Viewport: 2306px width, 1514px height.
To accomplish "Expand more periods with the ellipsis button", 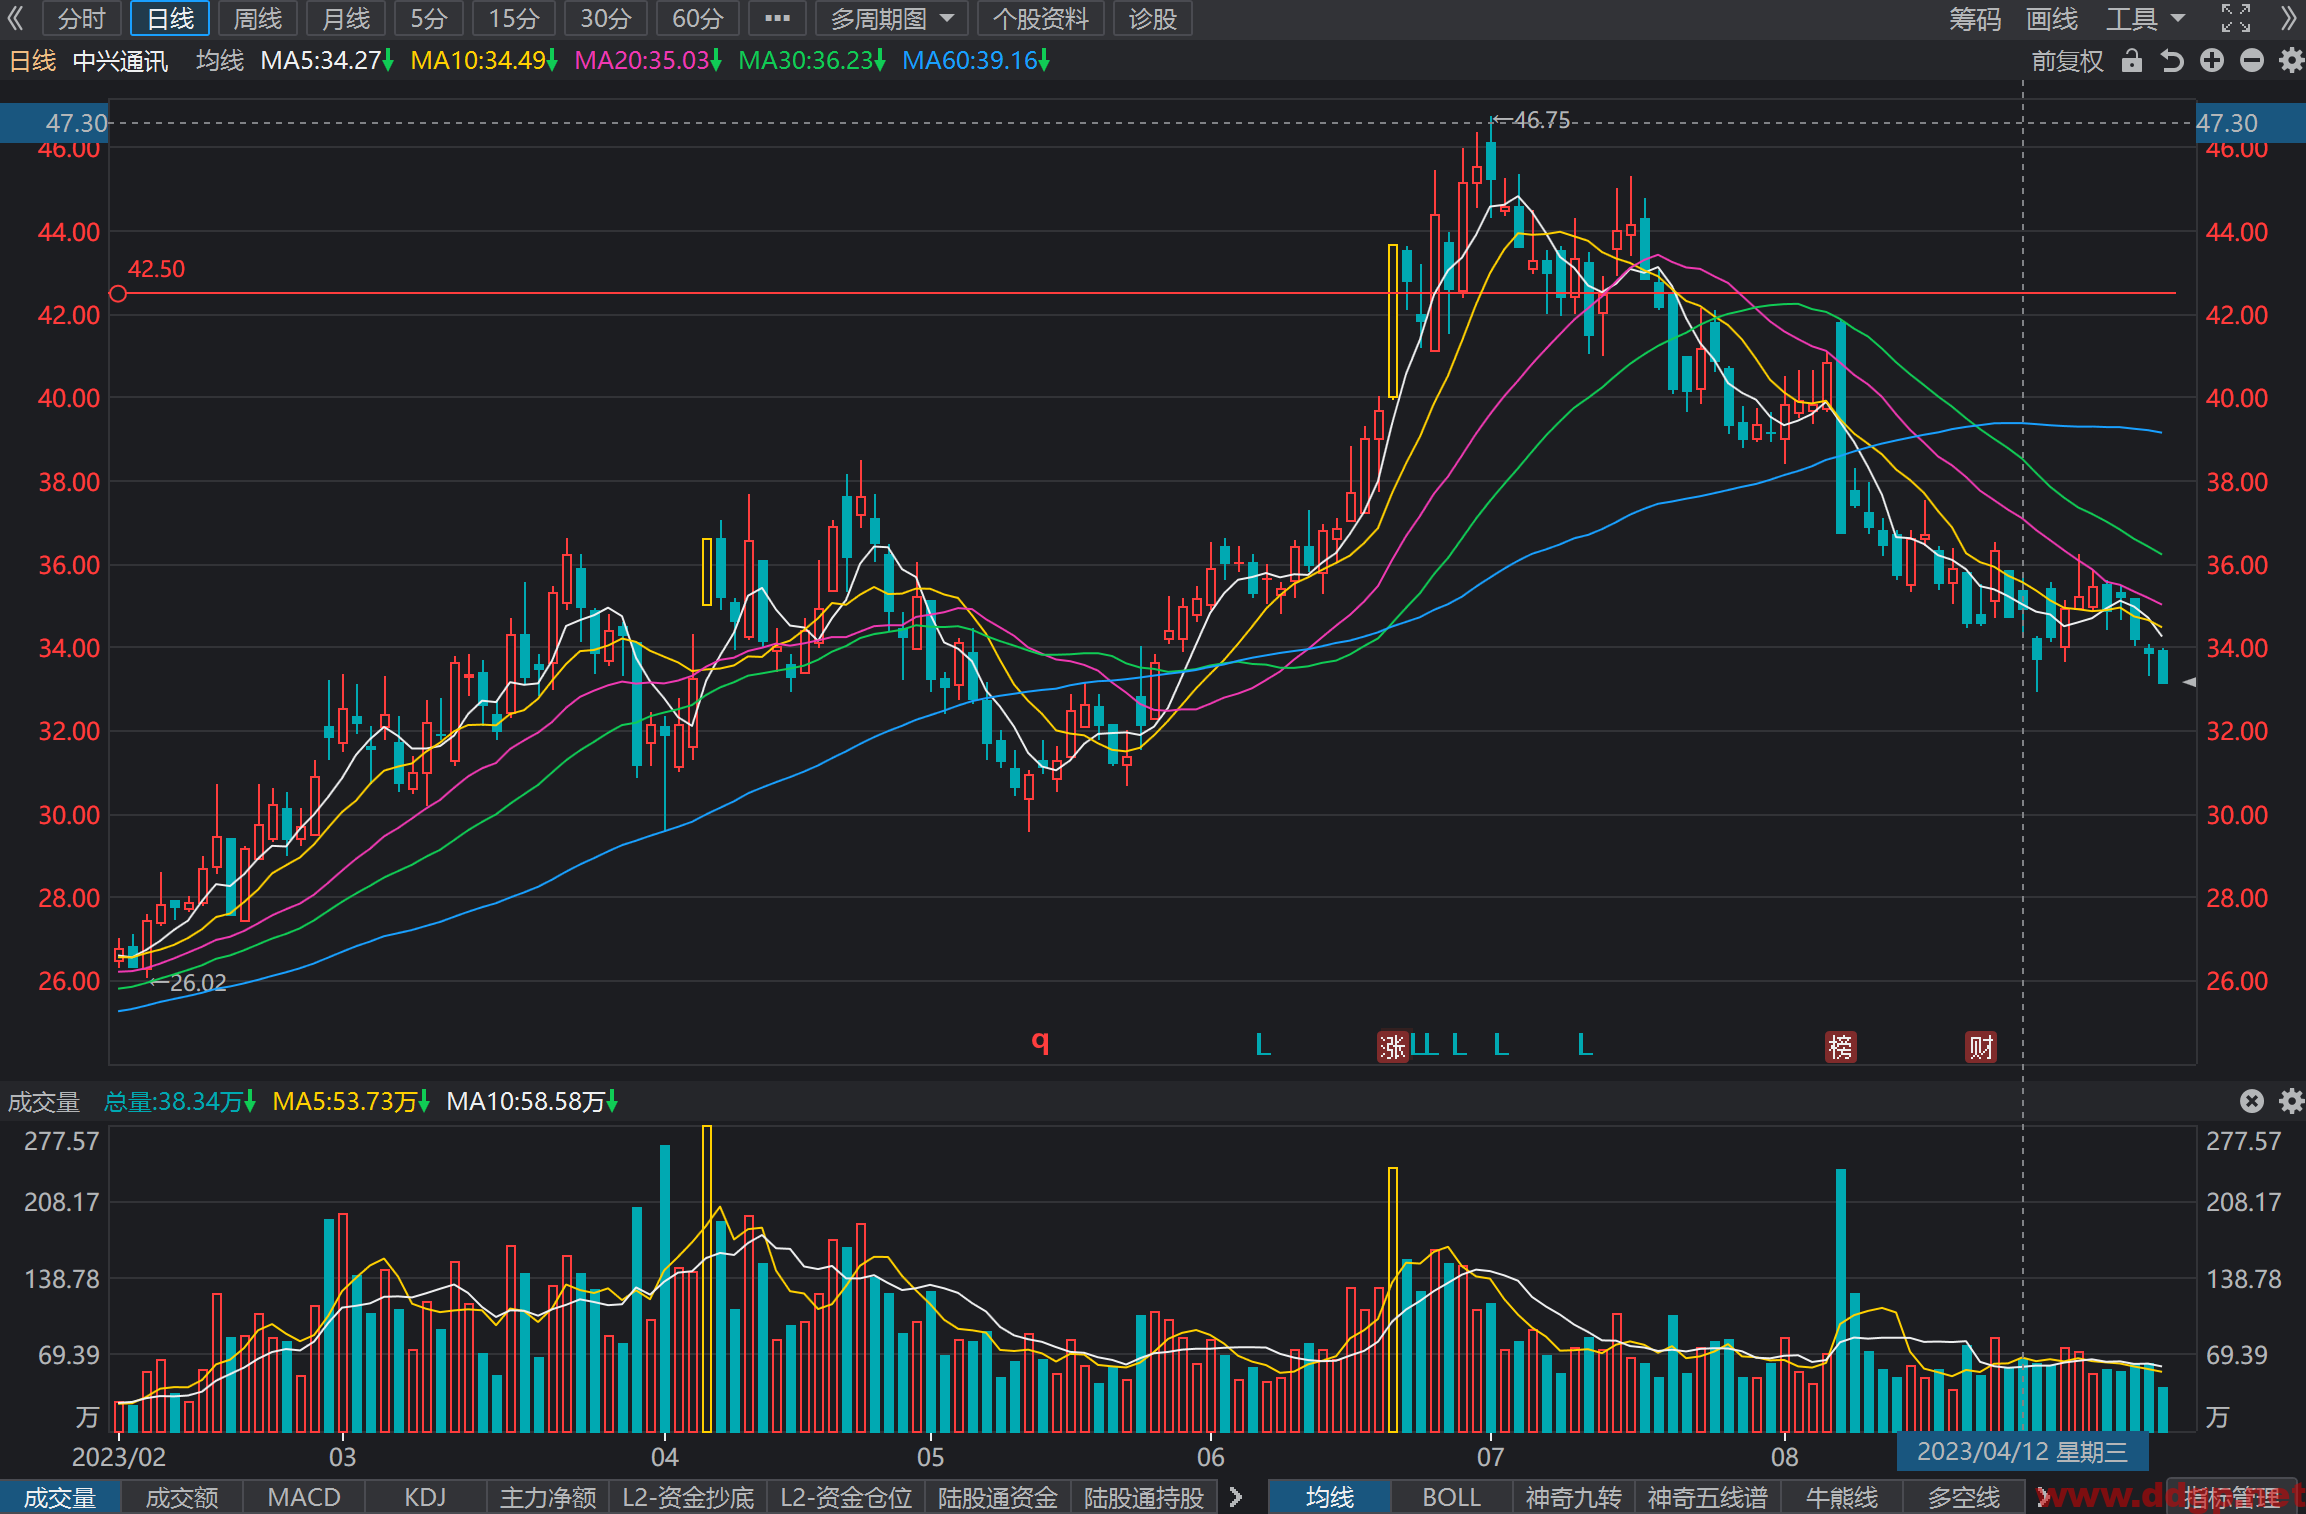I will click(777, 18).
